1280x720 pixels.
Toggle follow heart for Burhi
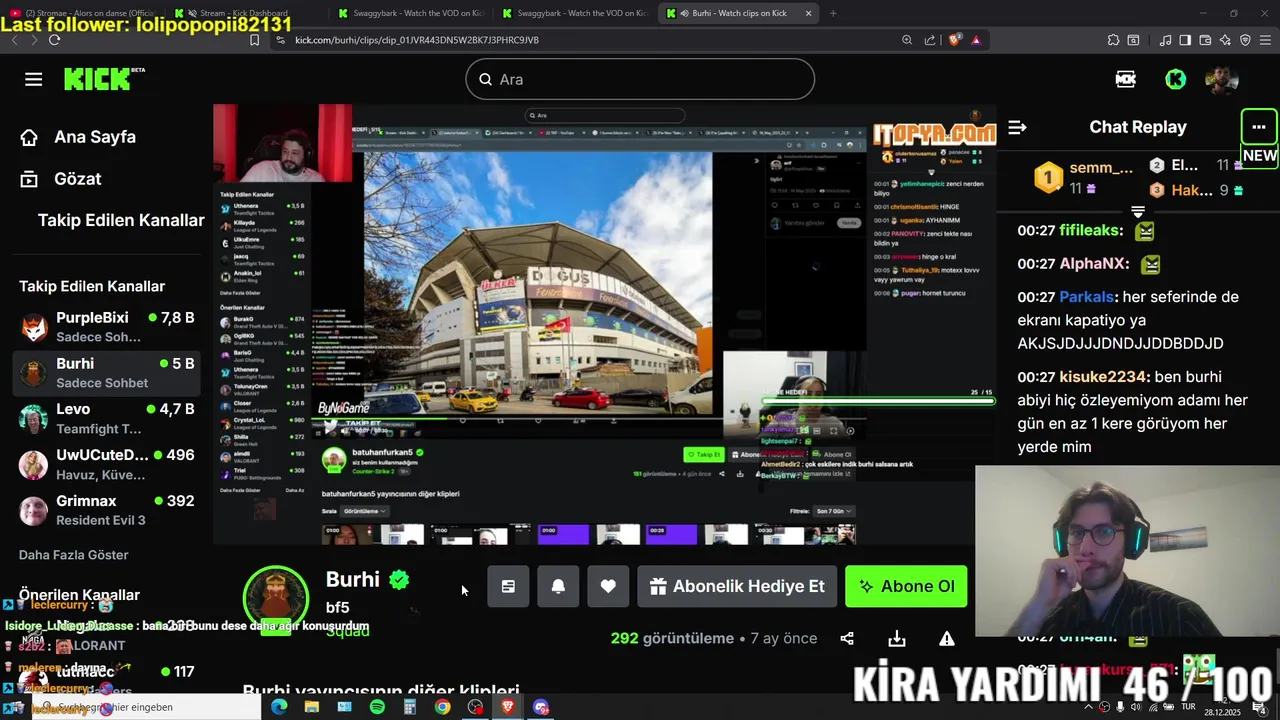click(608, 587)
